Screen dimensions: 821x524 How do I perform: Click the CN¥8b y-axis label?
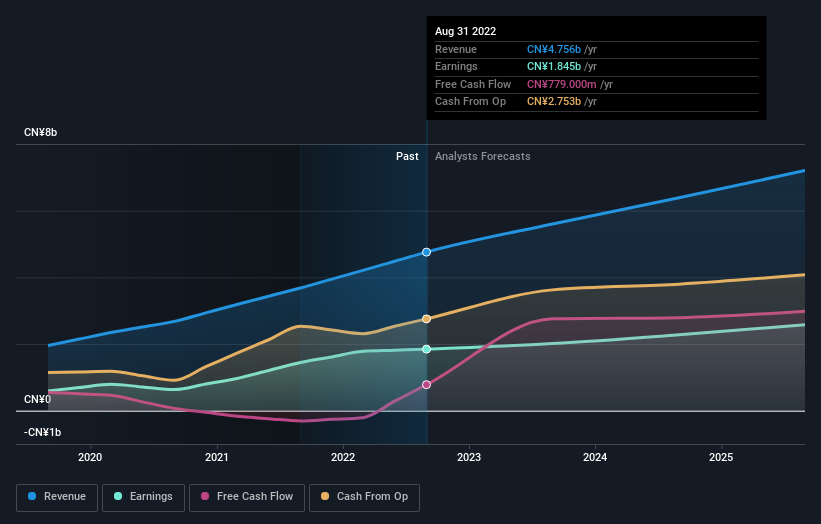click(40, 132)
